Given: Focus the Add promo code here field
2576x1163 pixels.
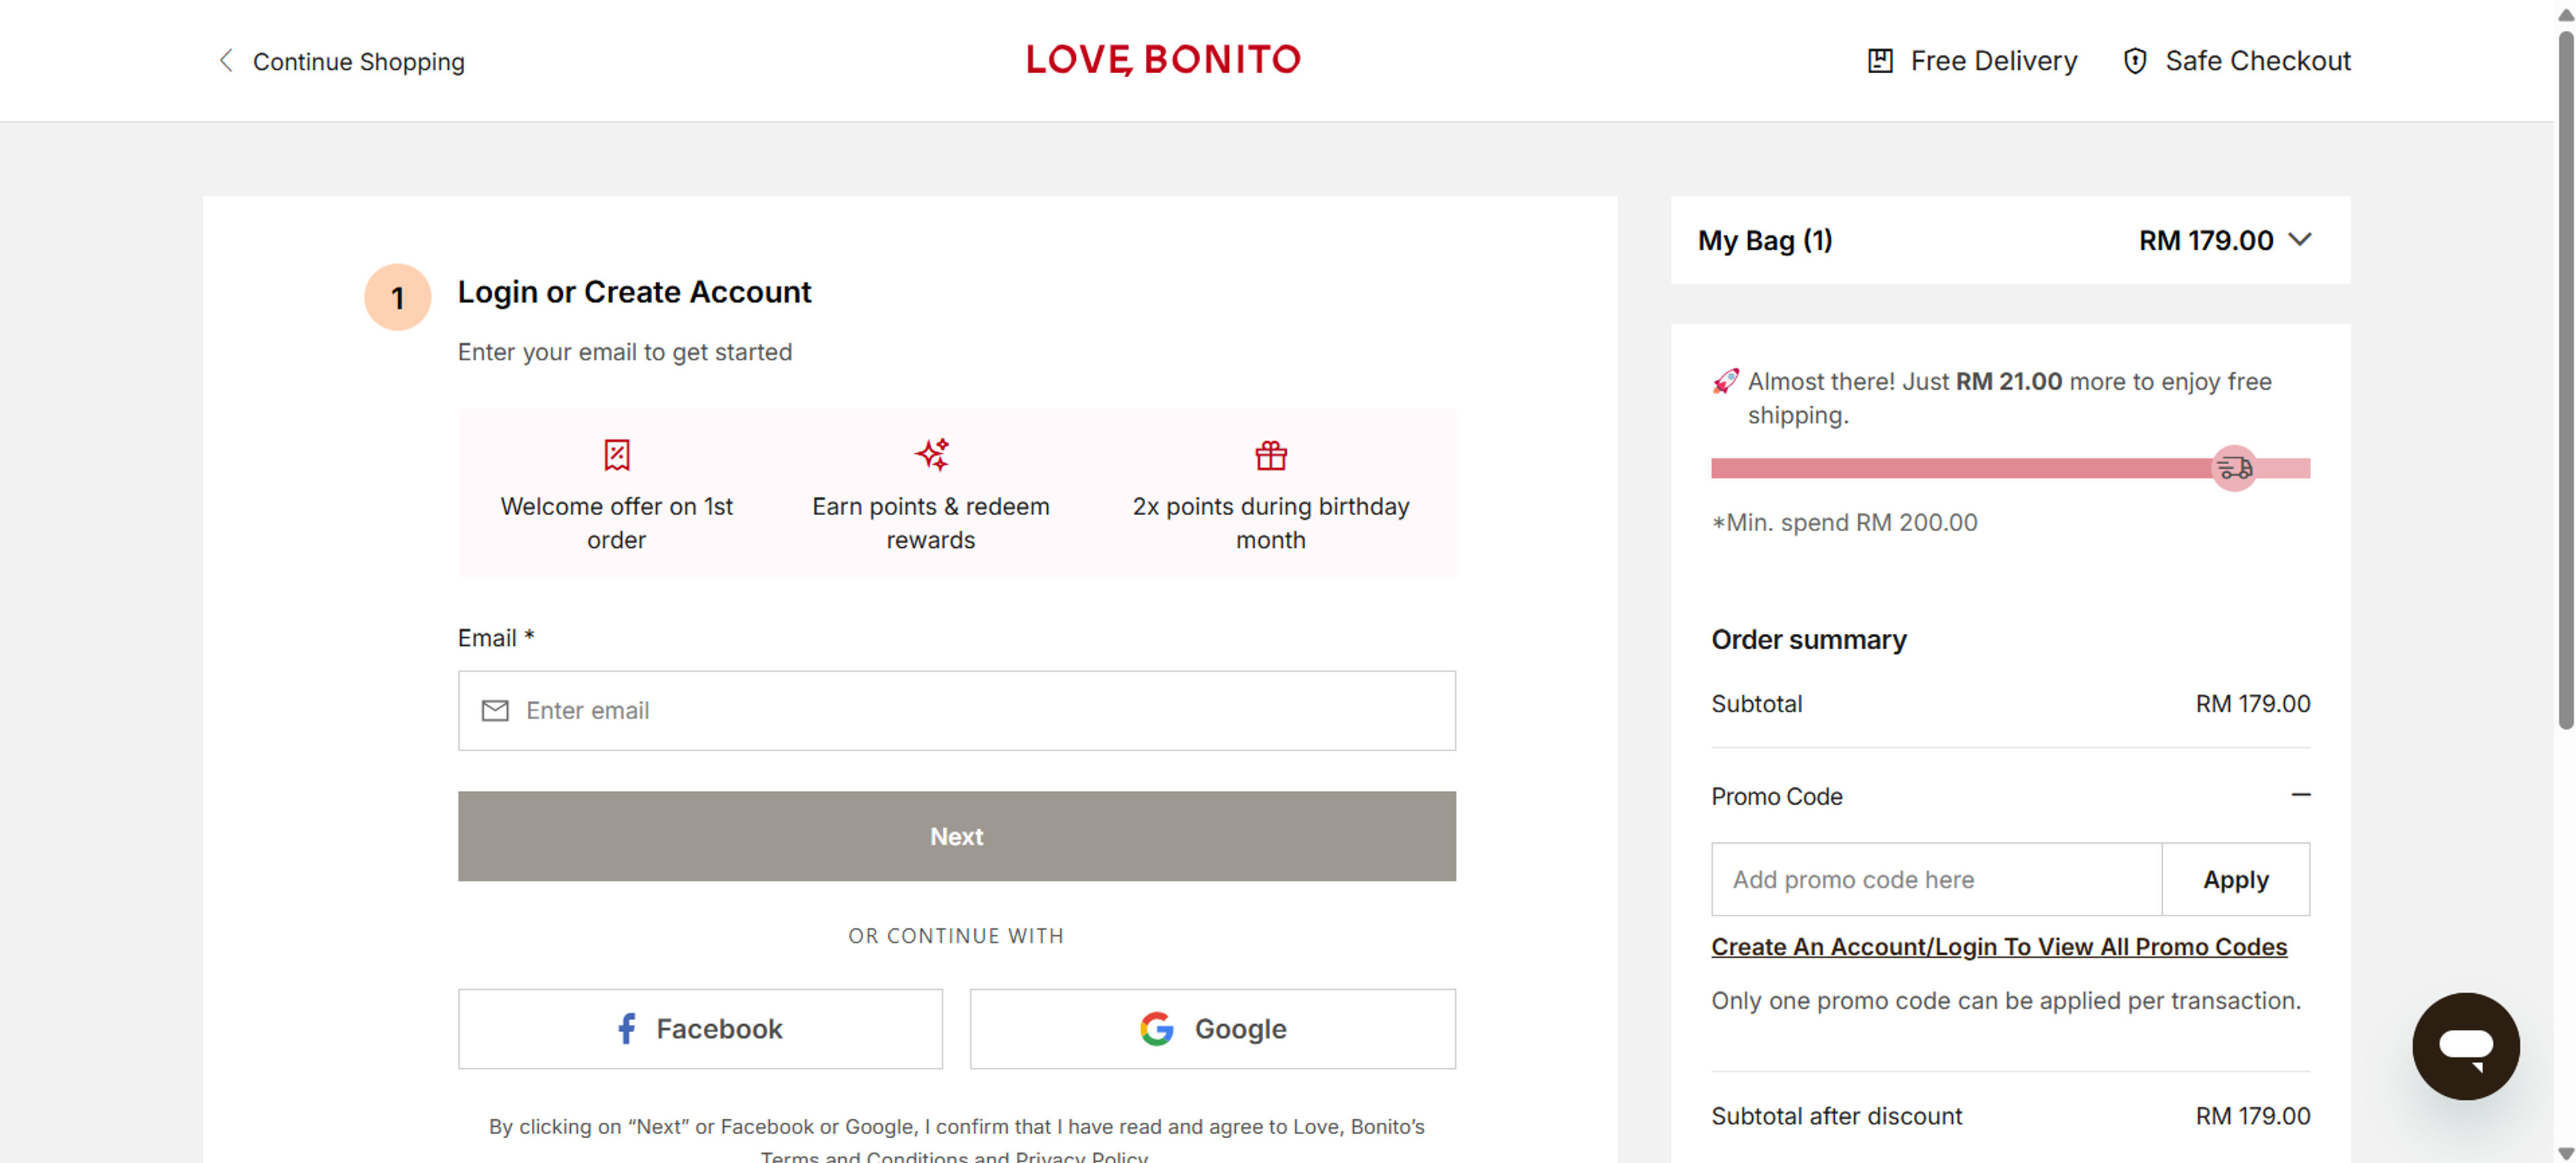Looking at the screenshot, I should click(1936, 879).
